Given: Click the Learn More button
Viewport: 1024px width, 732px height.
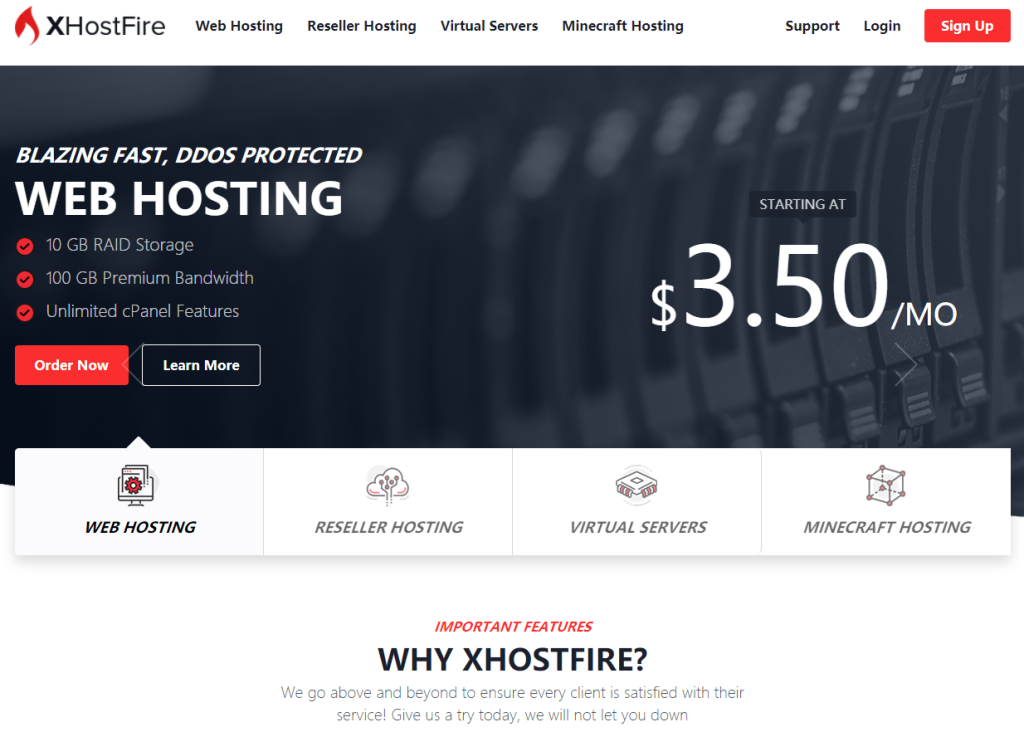Looking at the screenshot, I should (201, 365).
